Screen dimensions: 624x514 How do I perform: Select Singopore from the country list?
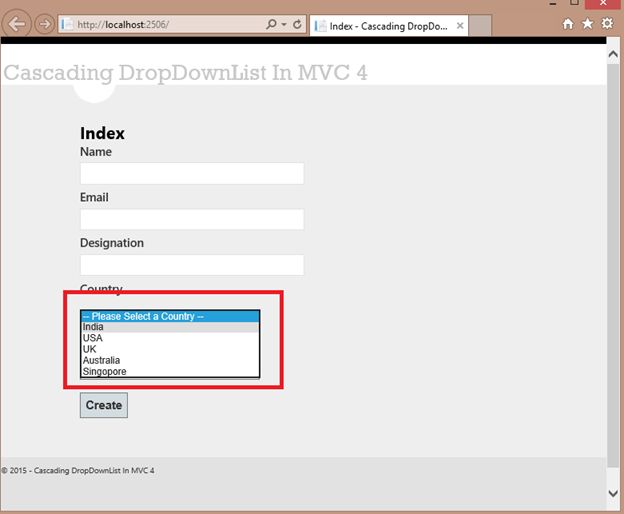170,371
